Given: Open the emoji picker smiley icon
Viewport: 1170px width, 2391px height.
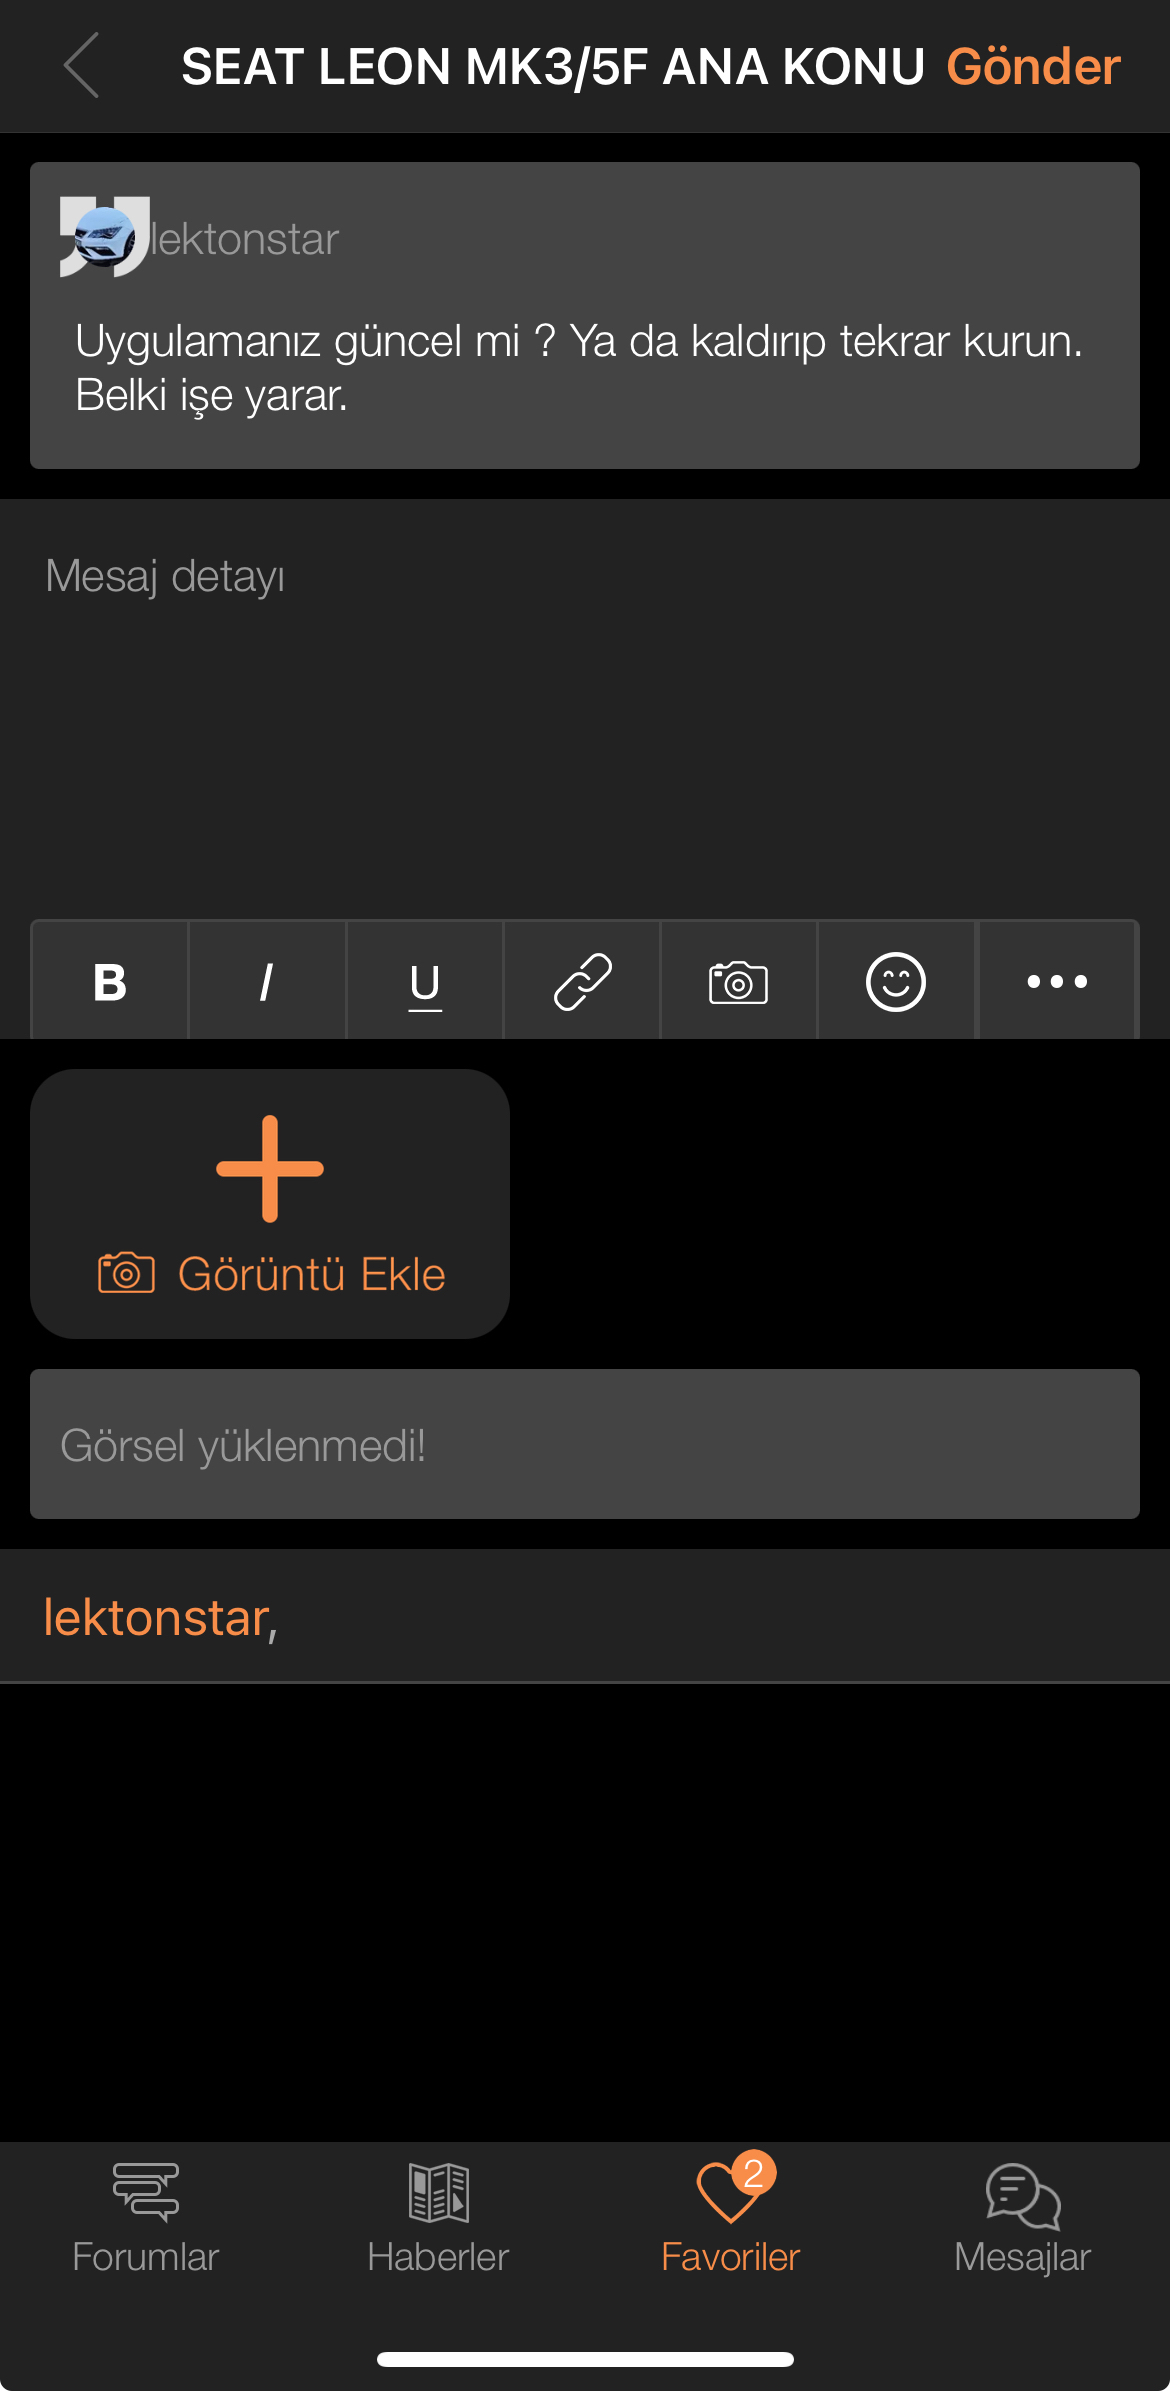Looking at the screenshot, I should [x=896, y=981].
